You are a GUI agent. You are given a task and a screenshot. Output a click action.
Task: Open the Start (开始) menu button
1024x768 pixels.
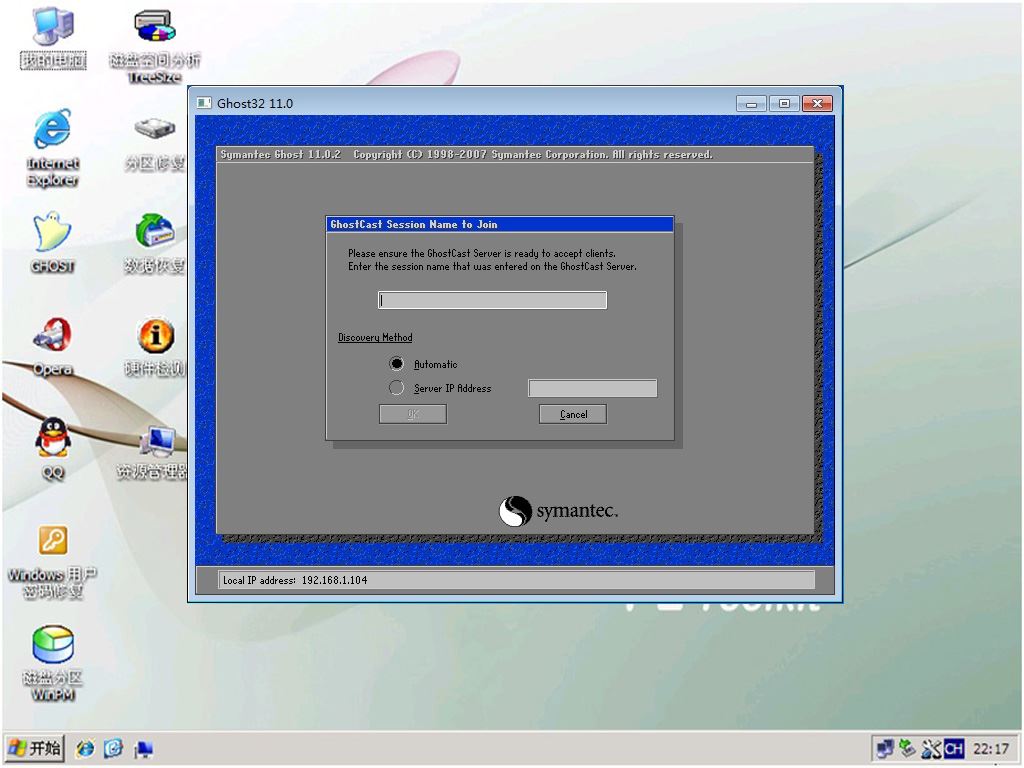pos(35,748)
